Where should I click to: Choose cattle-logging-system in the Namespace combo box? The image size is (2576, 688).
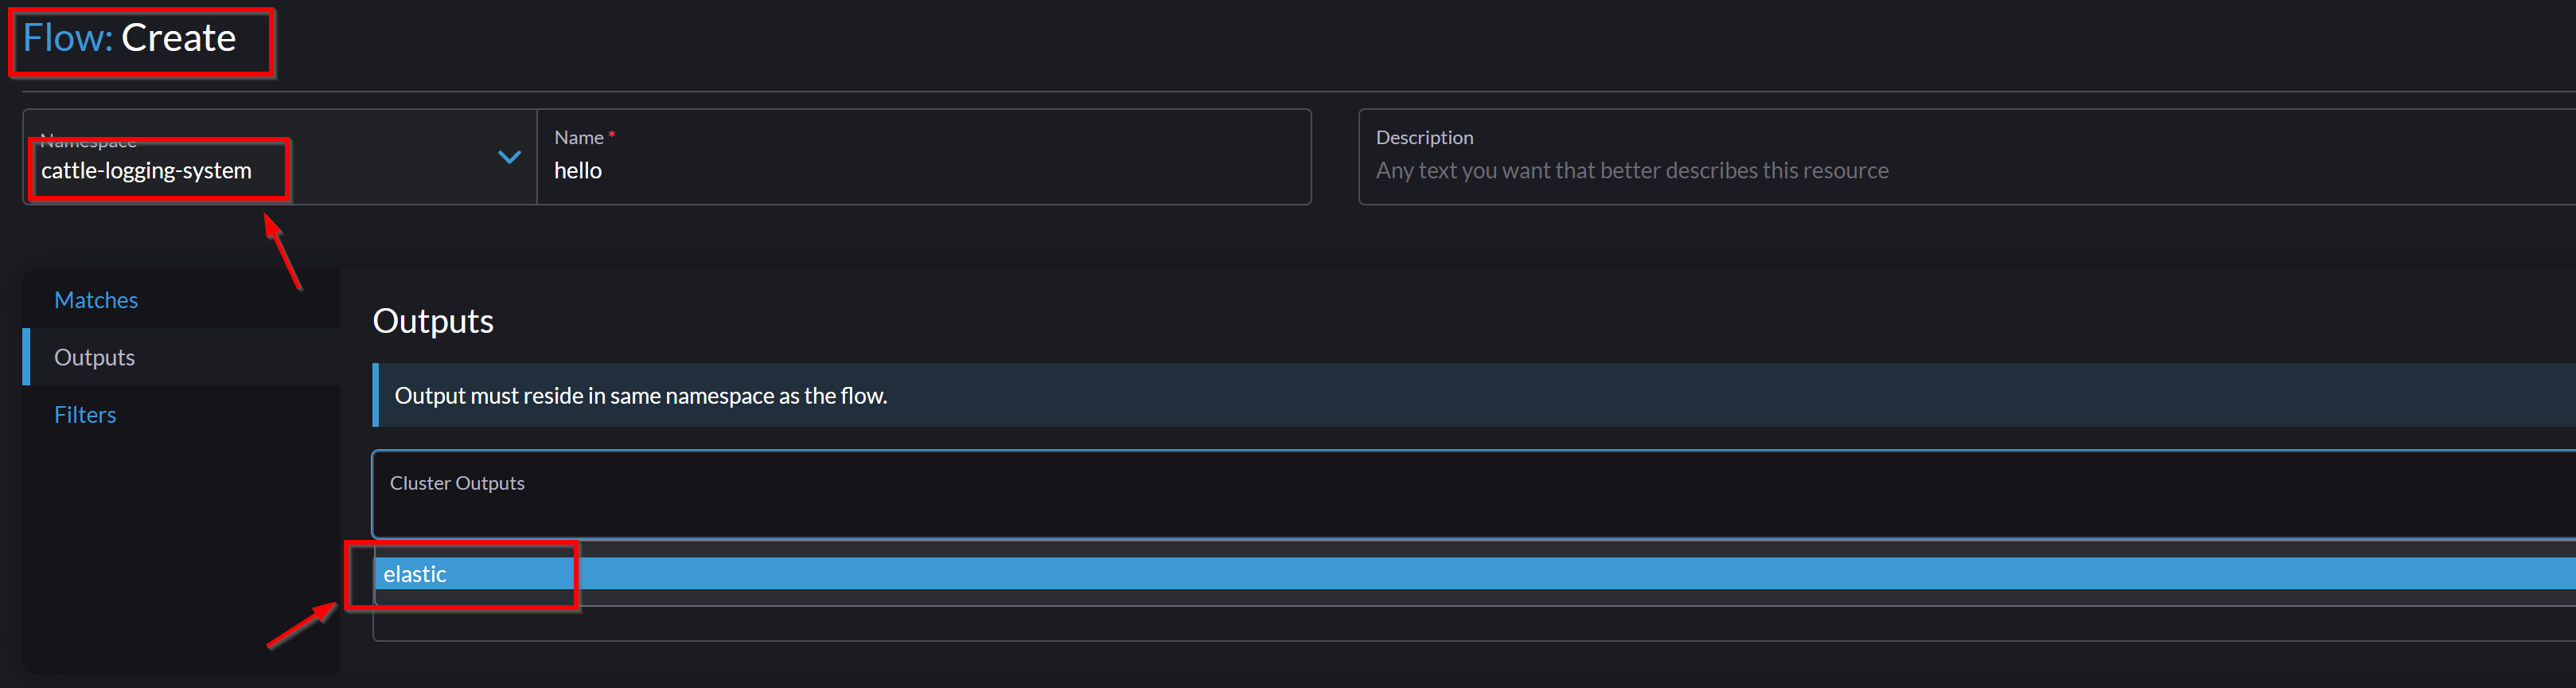click(x=147, y=170)
